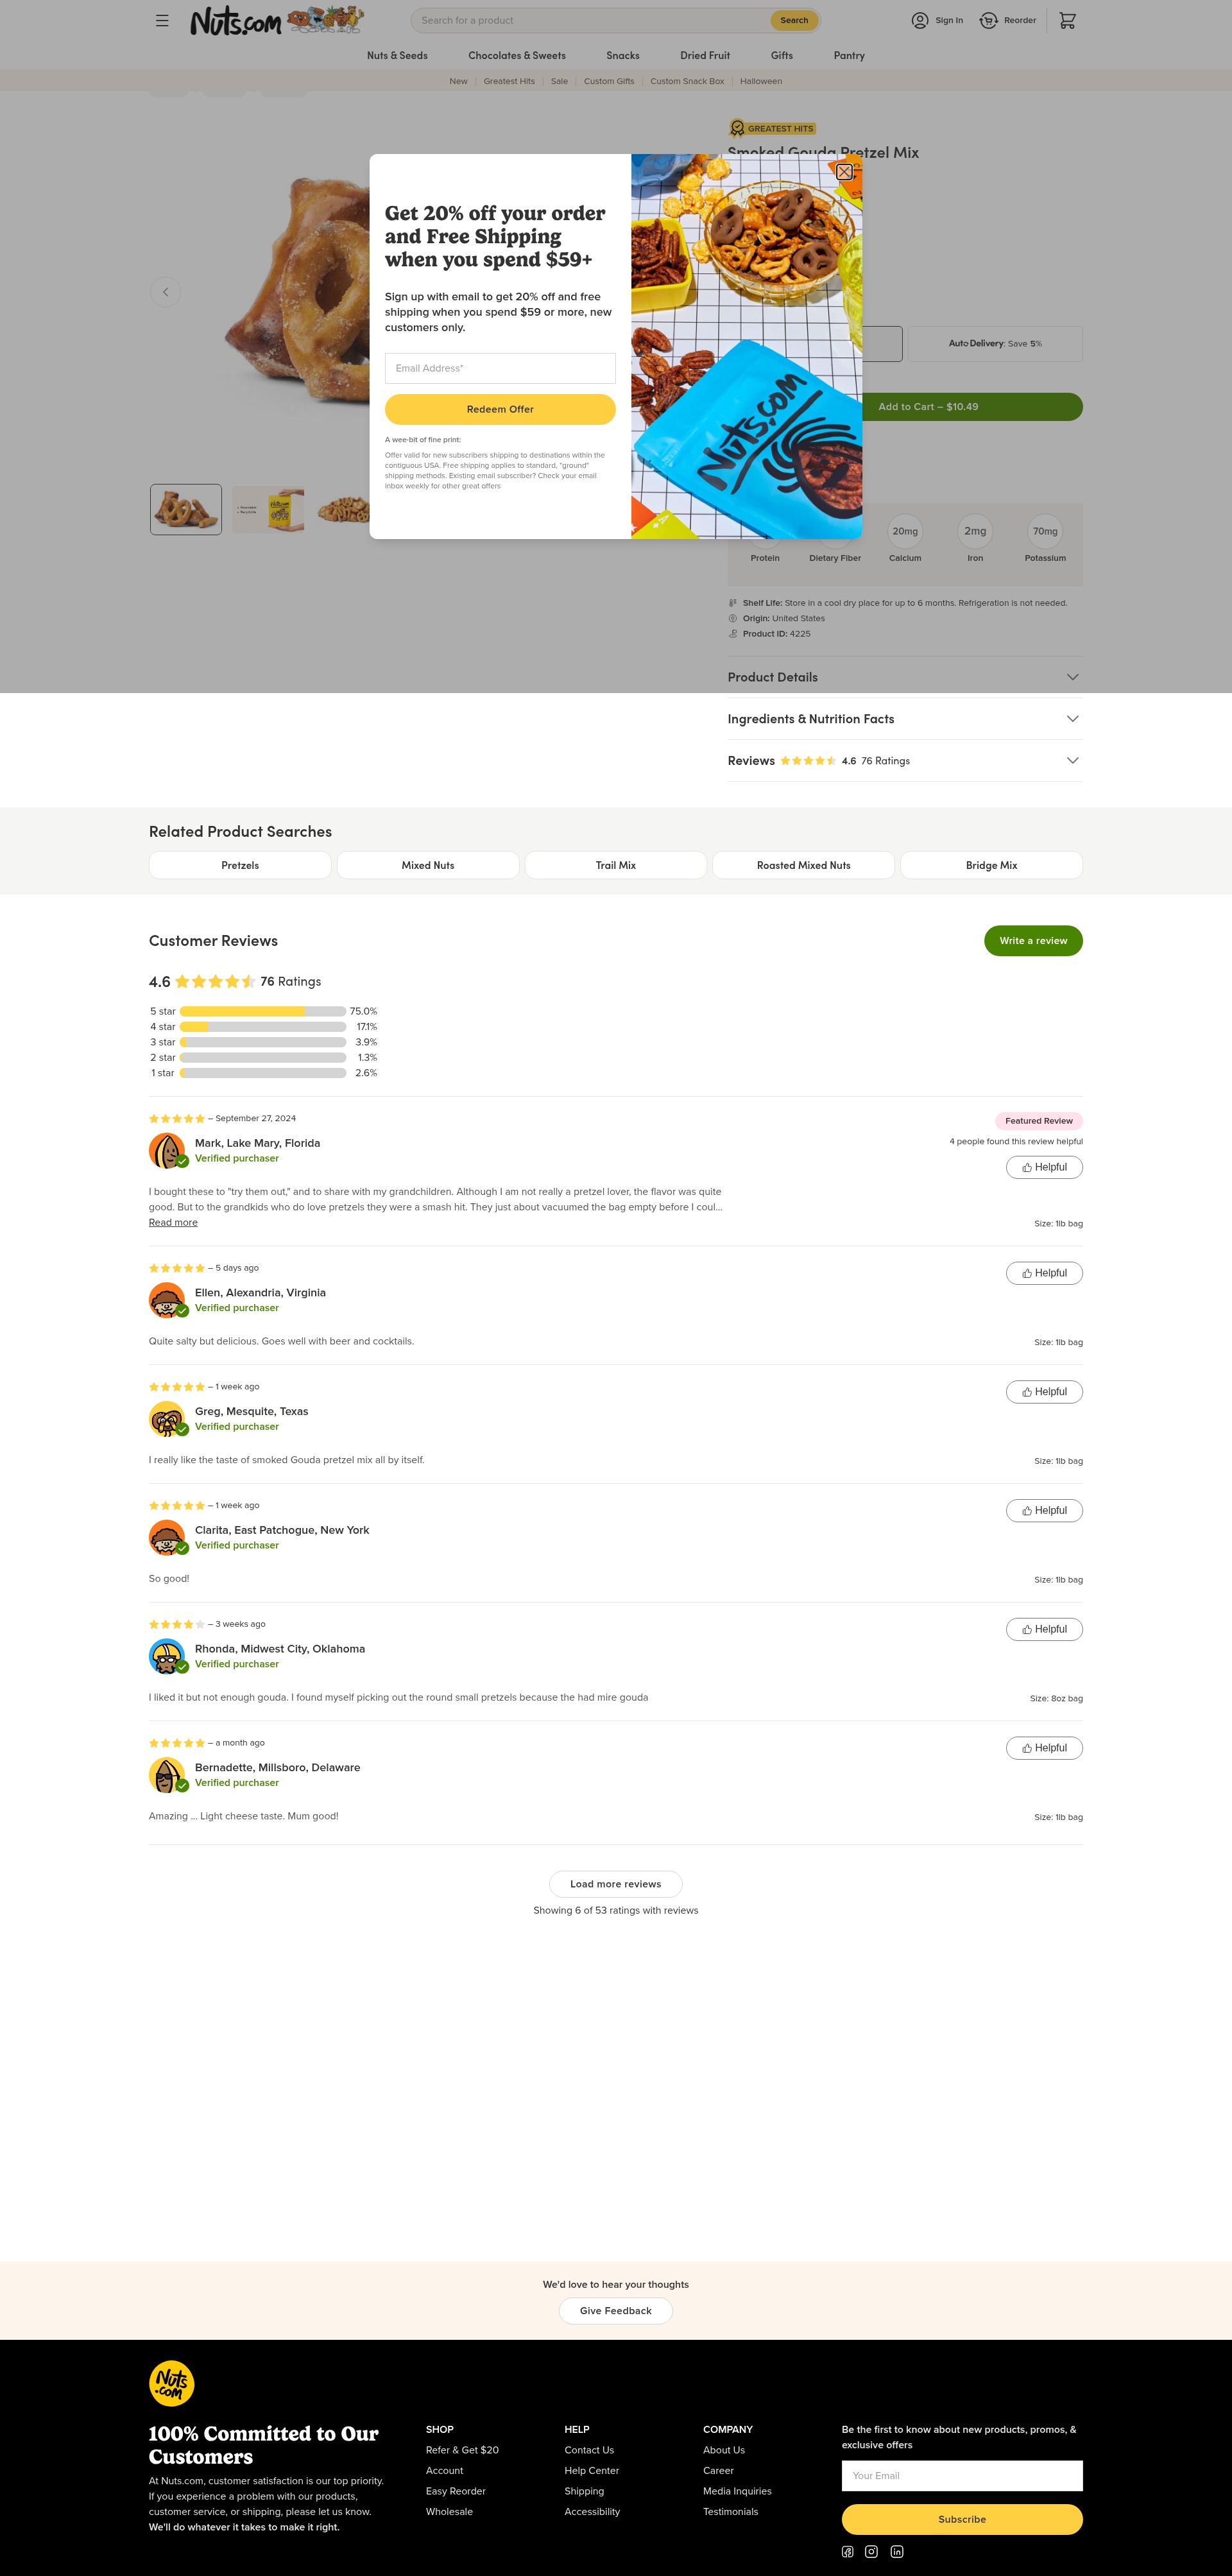
Task: Click the round Nuts.com footer logo
Action: click(x=172, y=2383)
